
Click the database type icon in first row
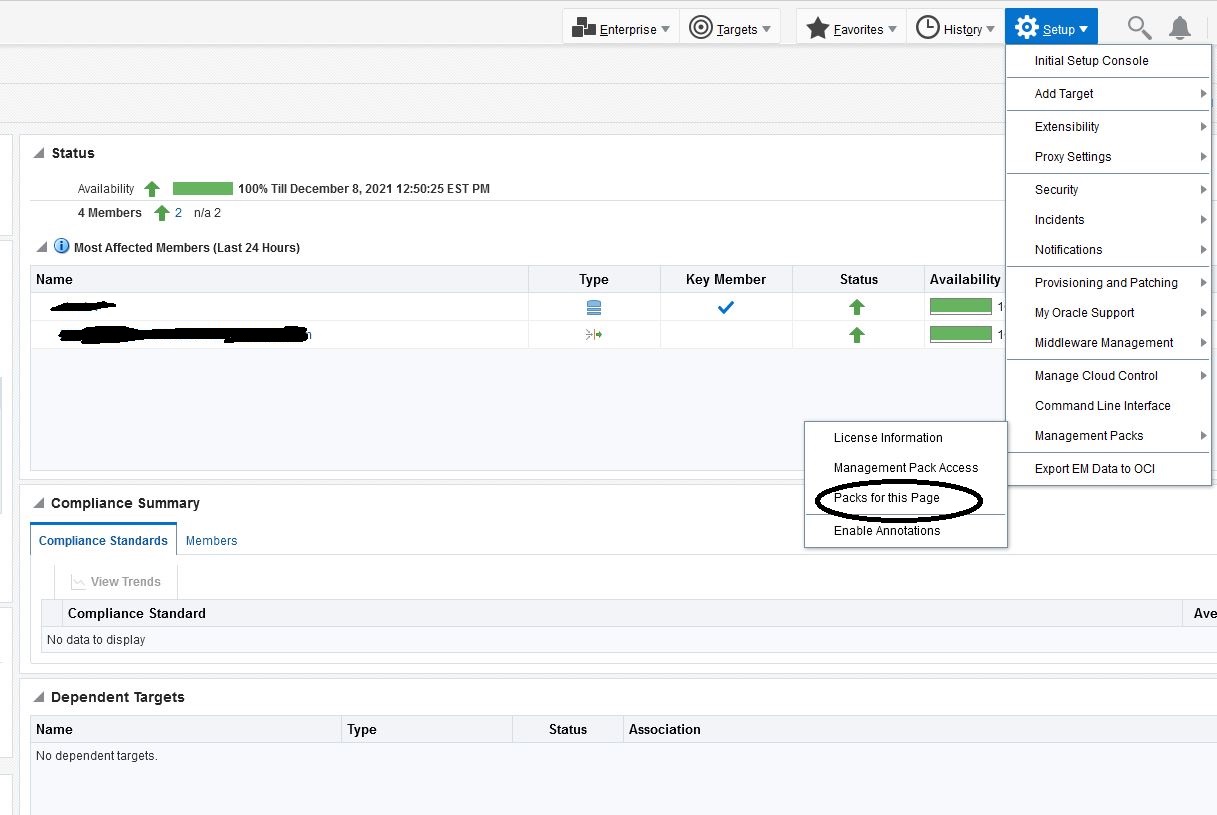pos(593,307)
